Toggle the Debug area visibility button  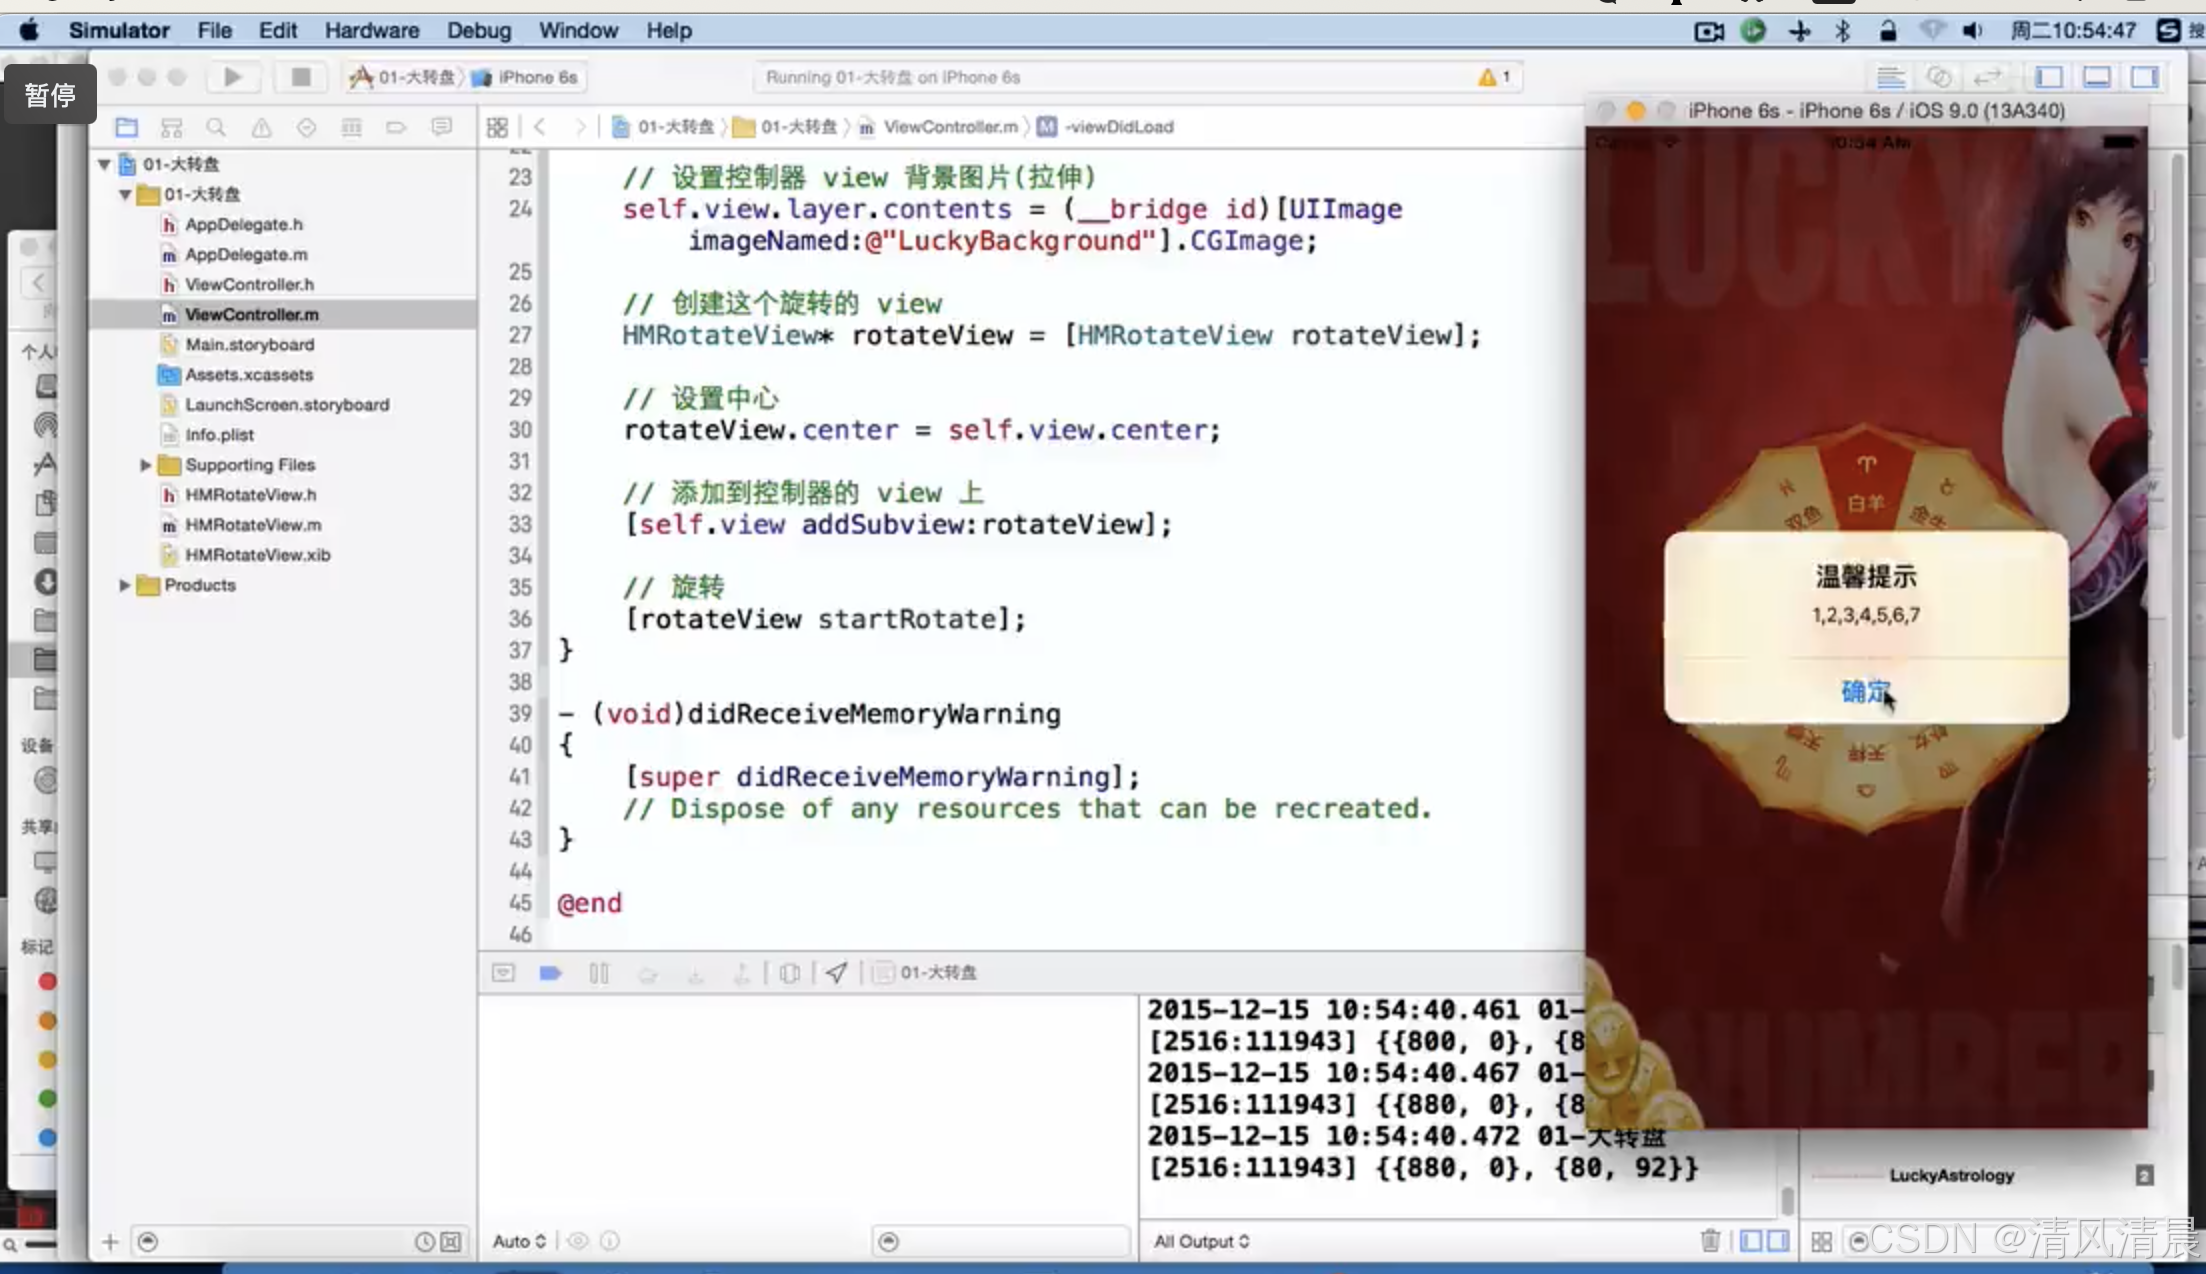tap(2097, 77)
